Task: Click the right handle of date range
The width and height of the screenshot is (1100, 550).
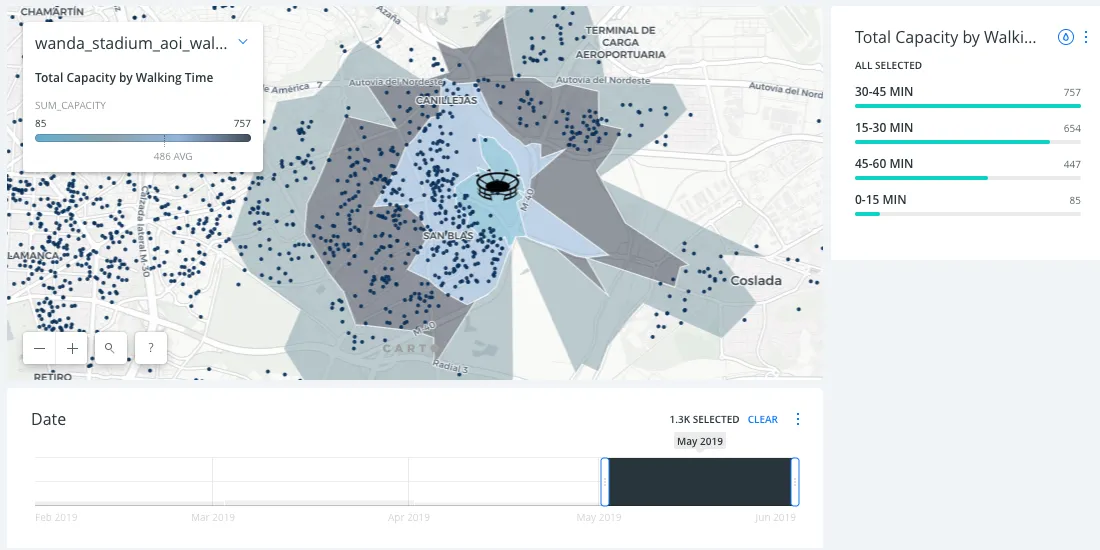Action: (795, 482)
